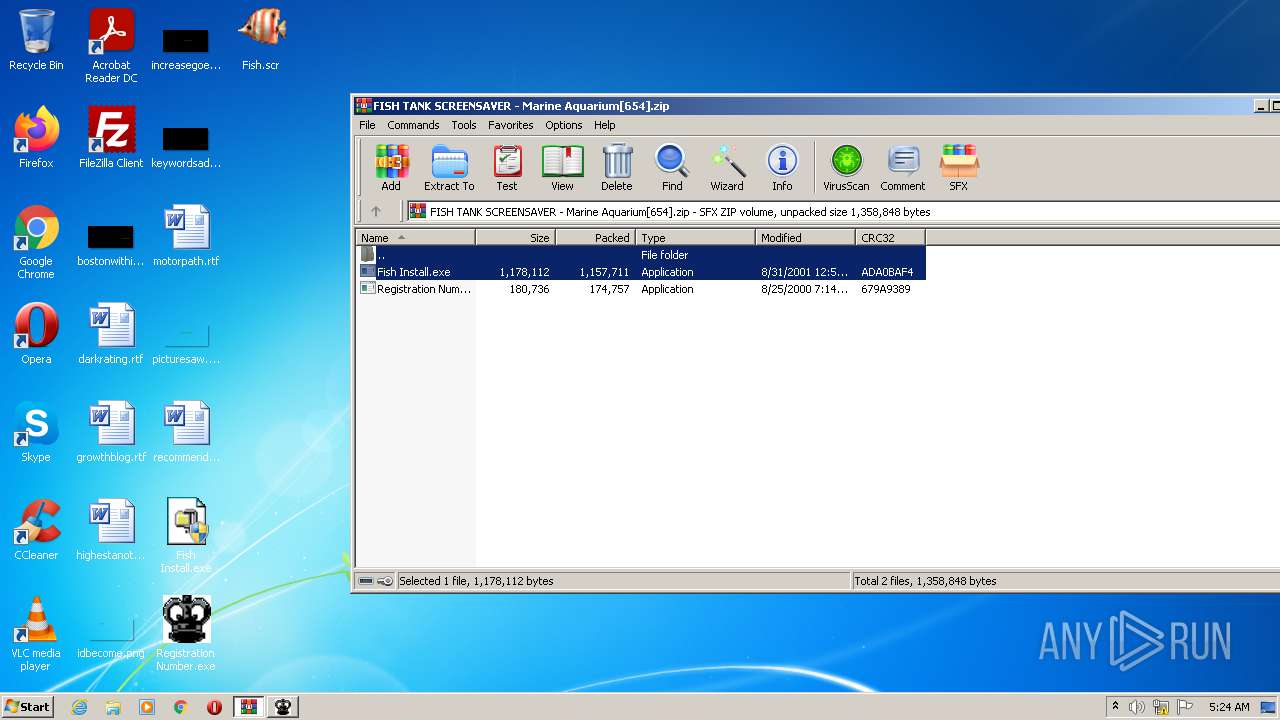This screenshot has height=720, width=1280.
Task: Show hidden system tray icons
Action: pyautogui.click(x=1115, y=707)
